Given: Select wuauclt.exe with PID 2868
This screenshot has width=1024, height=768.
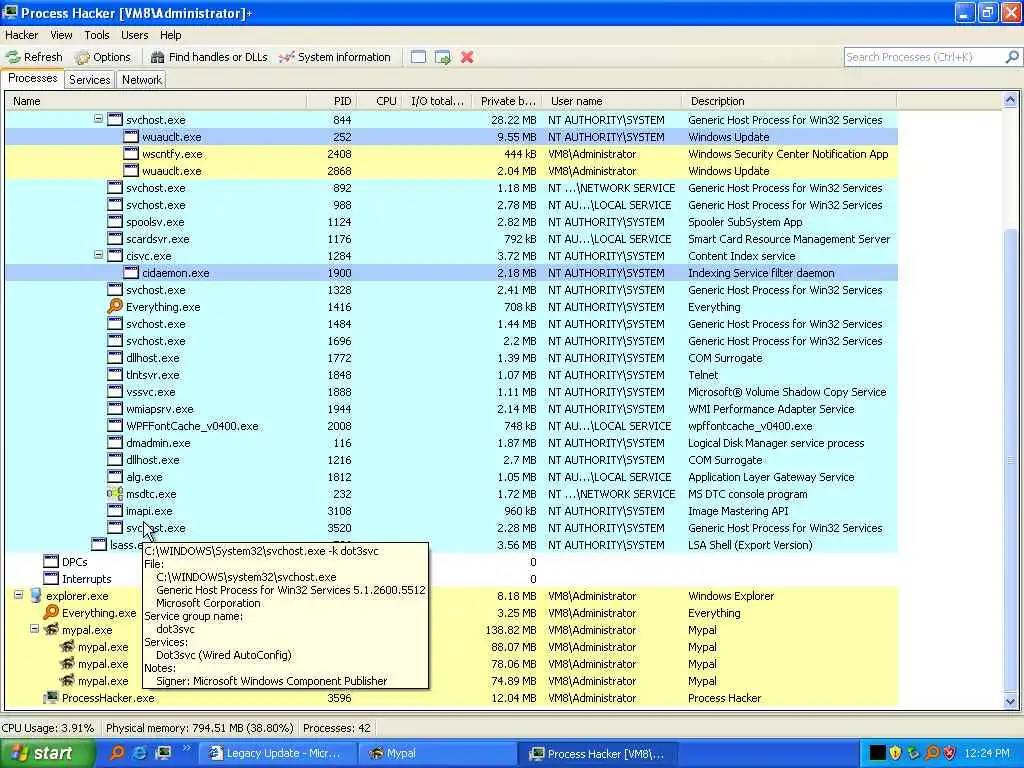Looking at the screenshot, I should [451, 171].
